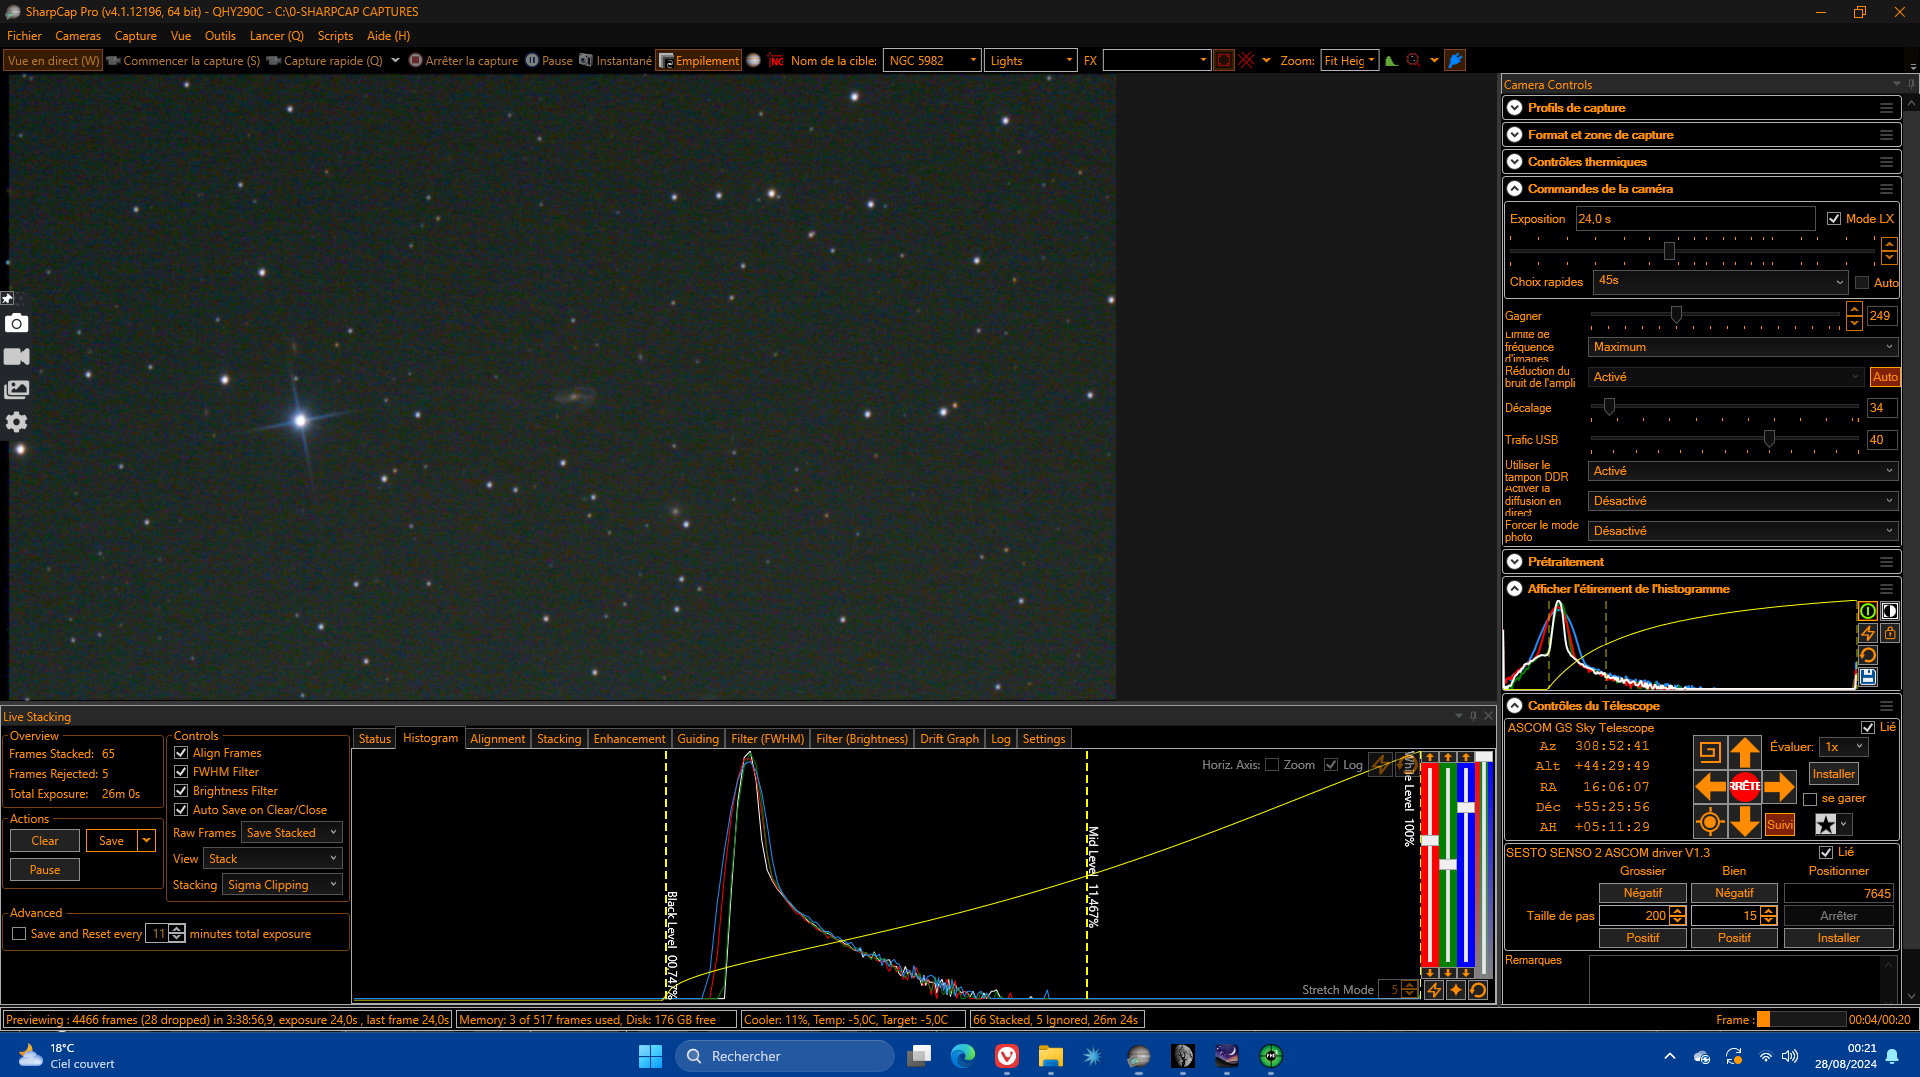The height and width of the screenshot is (1077, 1920).
Task: Open the View Stack dropdown
Action: point(273,859)
